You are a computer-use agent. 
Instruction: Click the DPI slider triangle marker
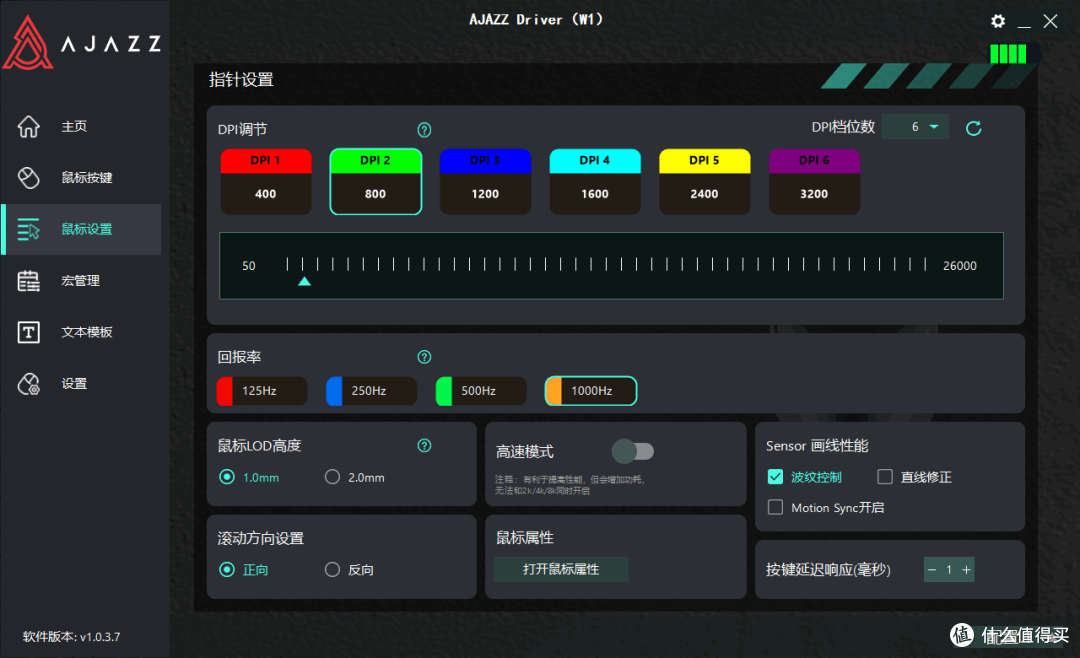point(304,281)
